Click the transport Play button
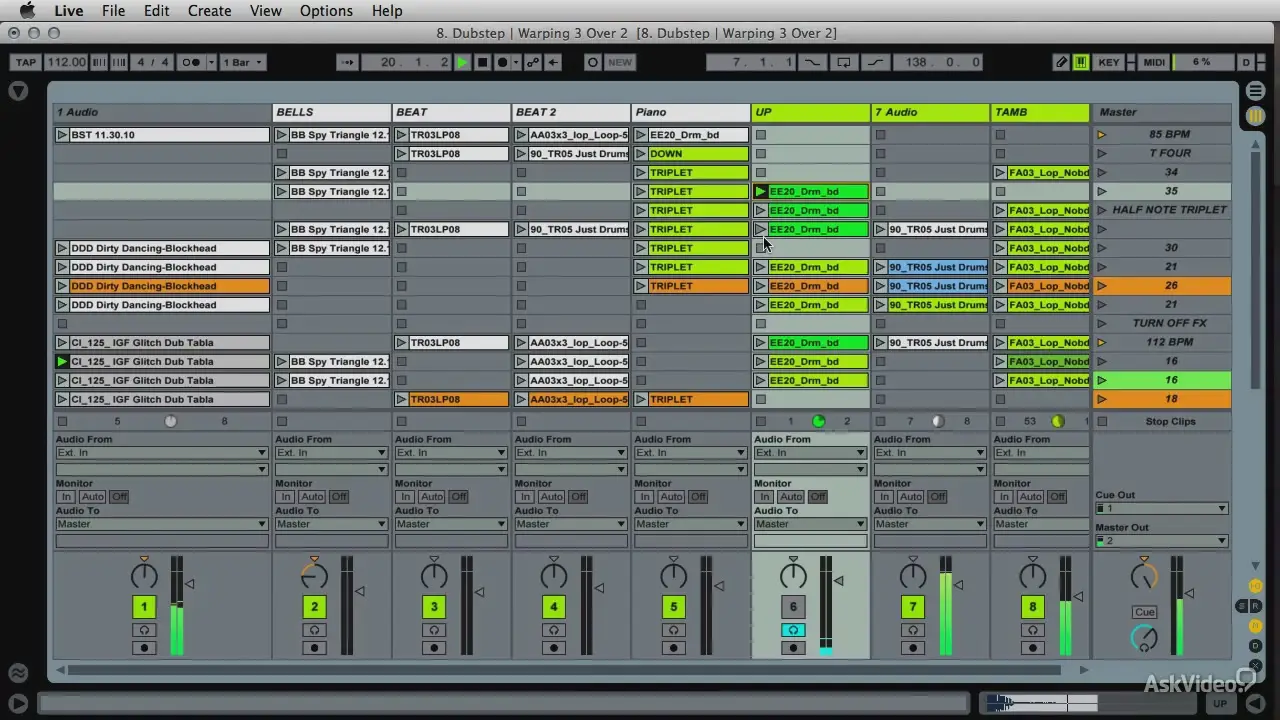 click(x=462, y=62)
